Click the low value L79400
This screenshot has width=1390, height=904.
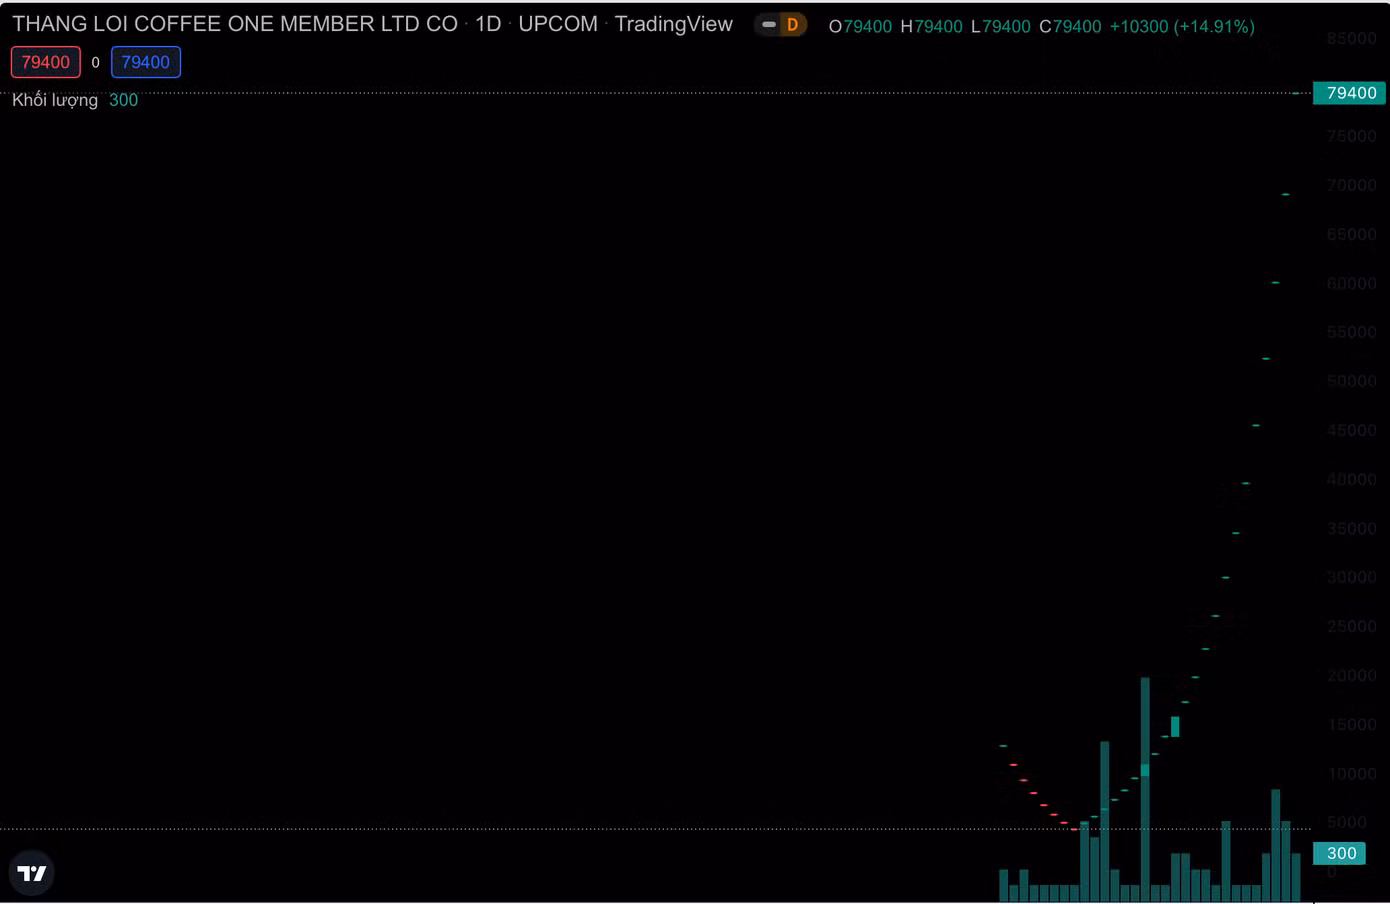pos(1000,27)
